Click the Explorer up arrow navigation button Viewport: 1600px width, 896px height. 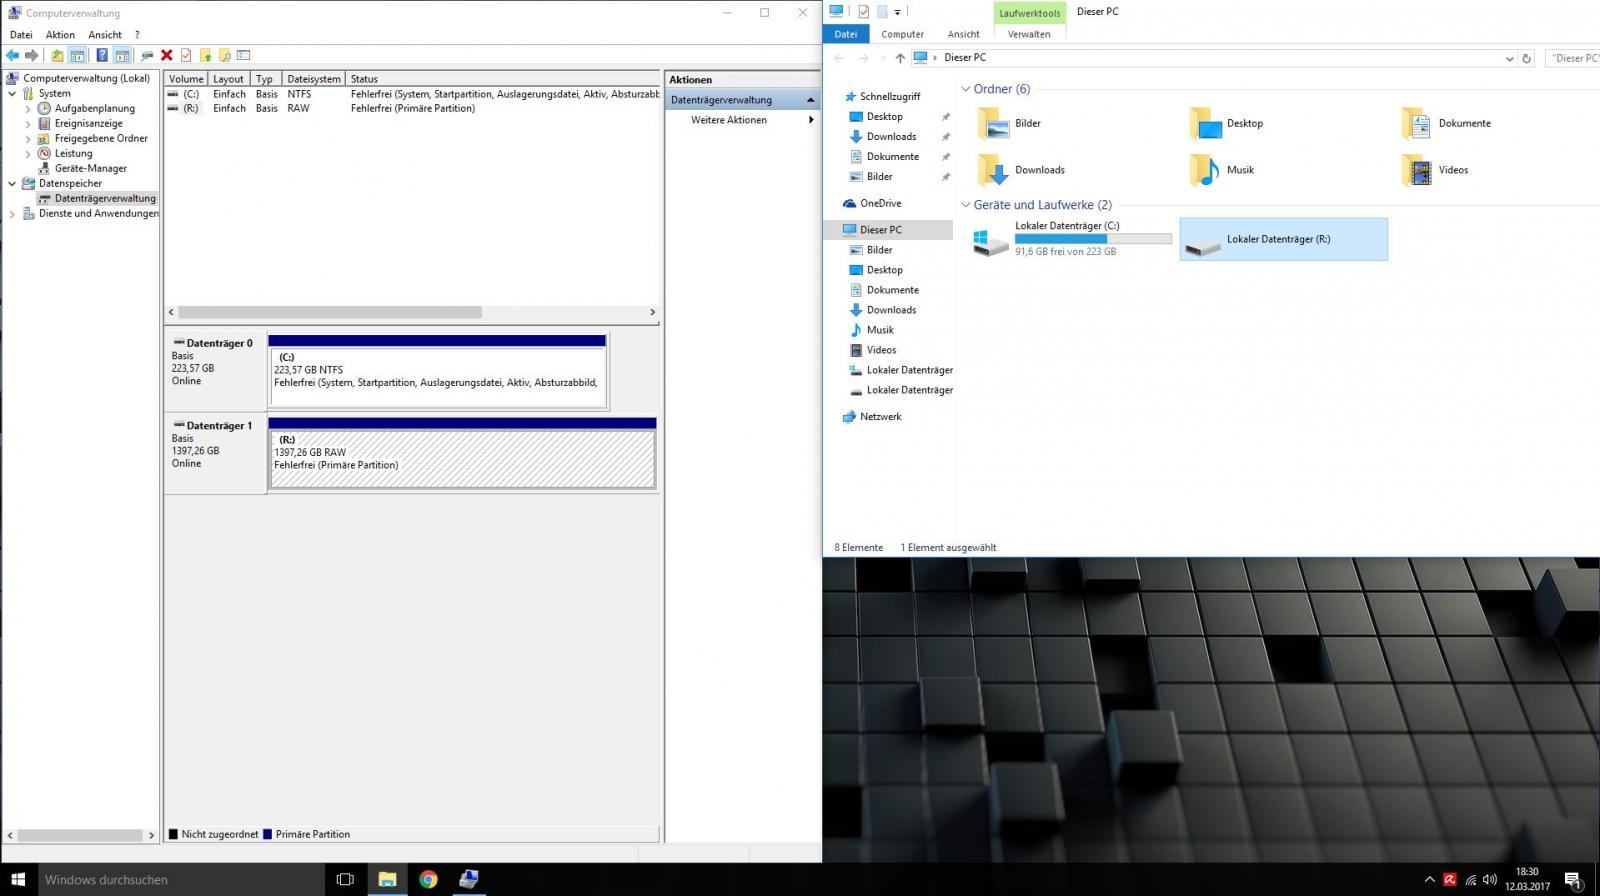[900, 58]
